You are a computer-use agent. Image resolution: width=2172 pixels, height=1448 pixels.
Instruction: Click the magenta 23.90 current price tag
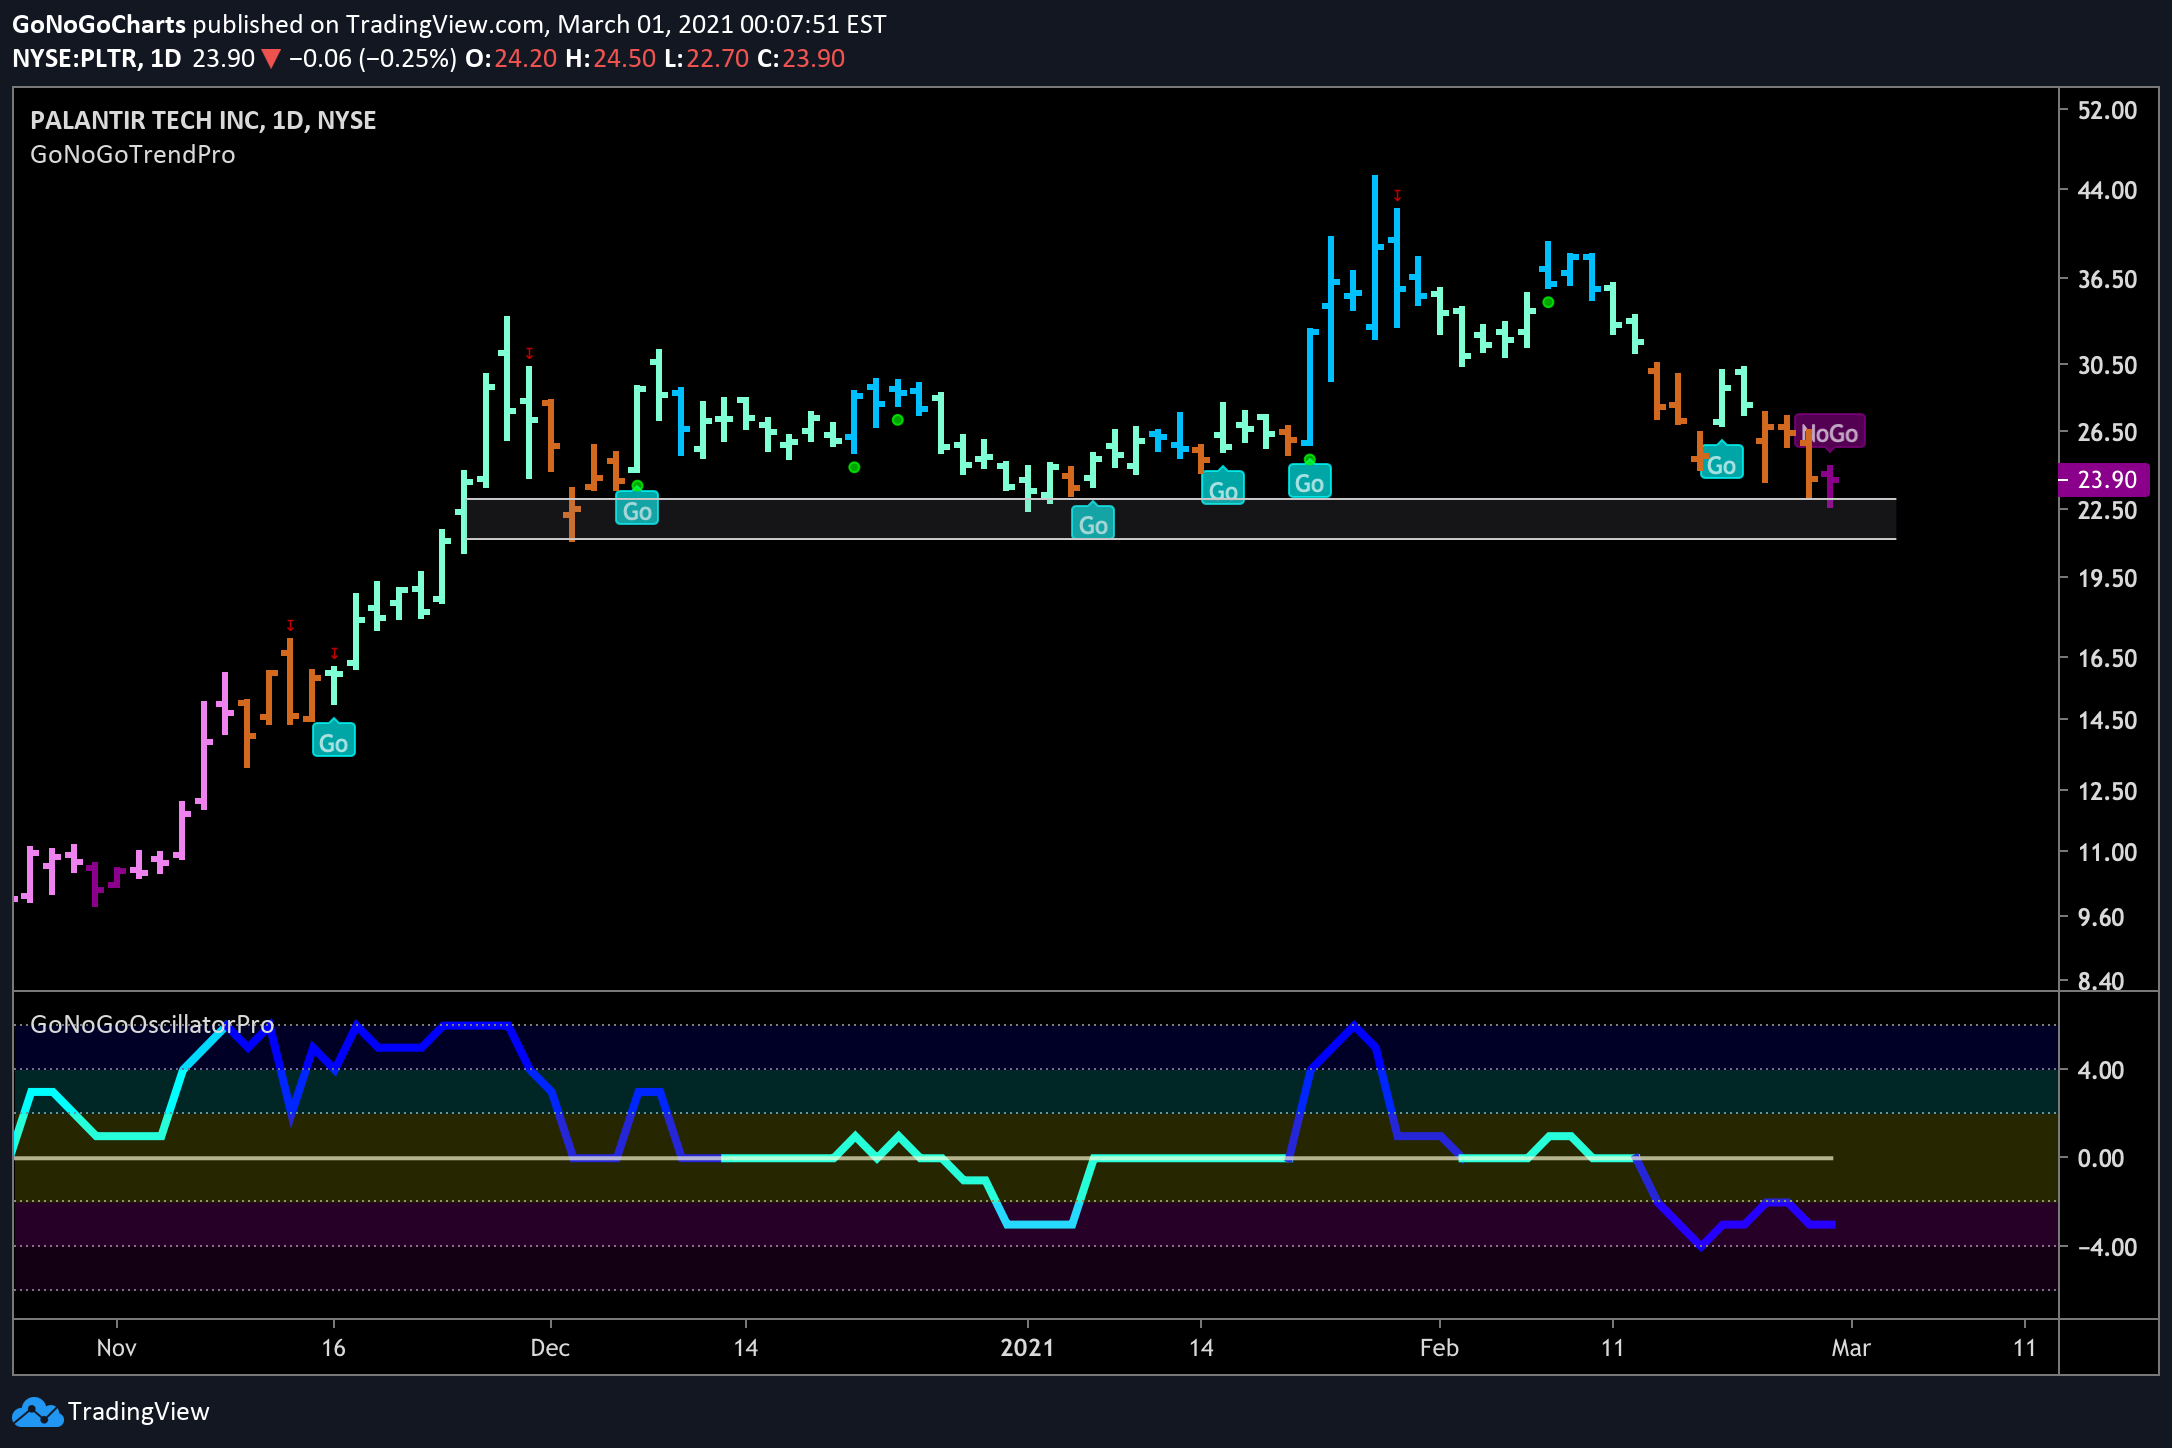(2105, 479)
